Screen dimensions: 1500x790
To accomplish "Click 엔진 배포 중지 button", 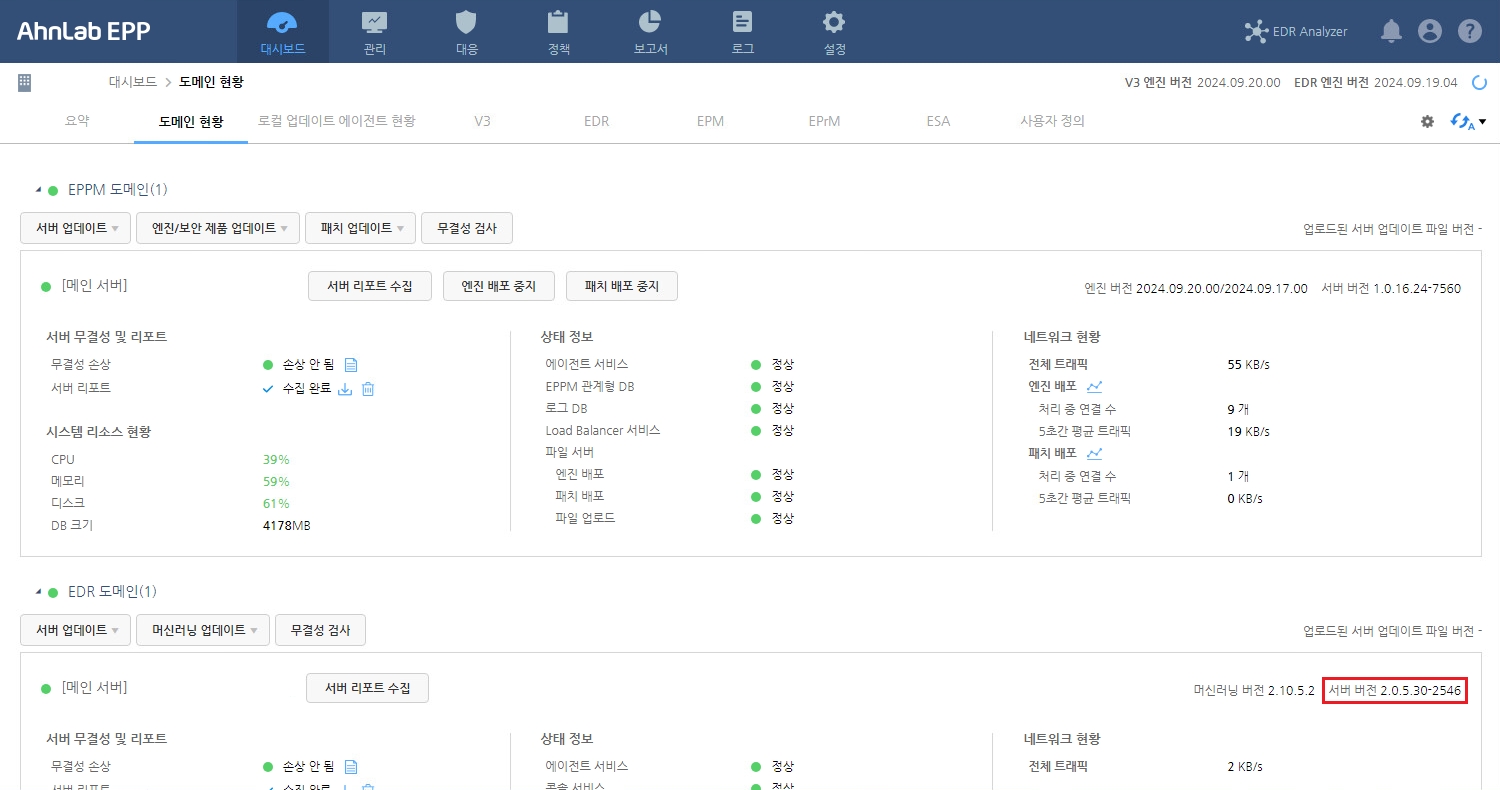I will (x=499, y=286).
